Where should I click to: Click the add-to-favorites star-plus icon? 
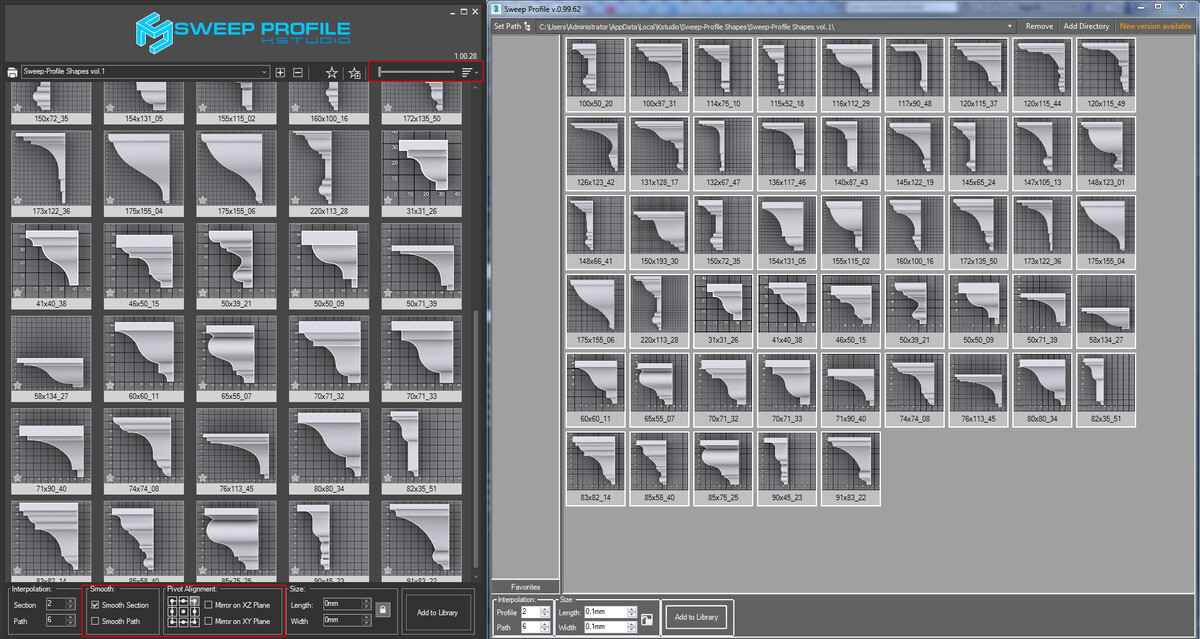point(355,72)
